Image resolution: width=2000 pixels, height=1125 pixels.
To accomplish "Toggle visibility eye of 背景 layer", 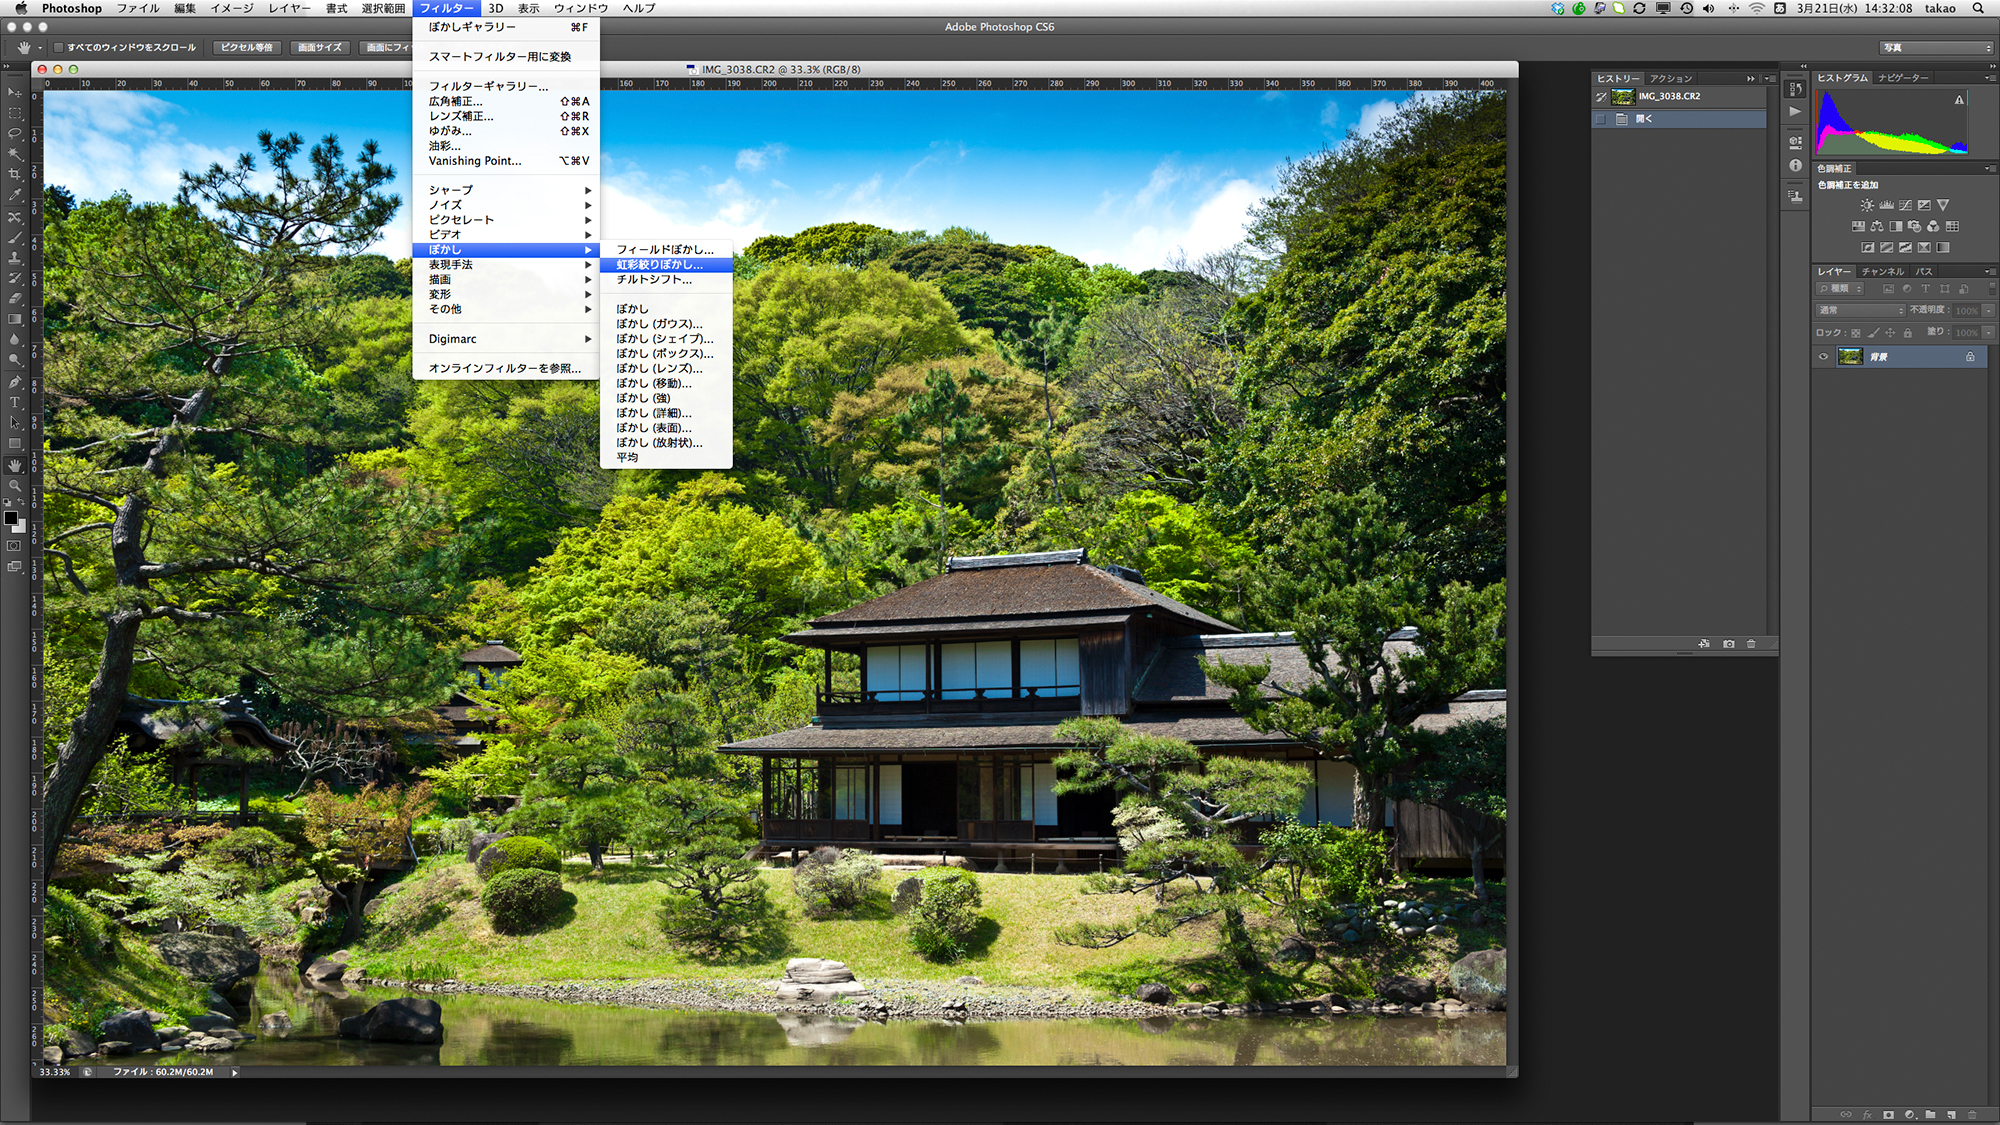I will [1823, 357].
